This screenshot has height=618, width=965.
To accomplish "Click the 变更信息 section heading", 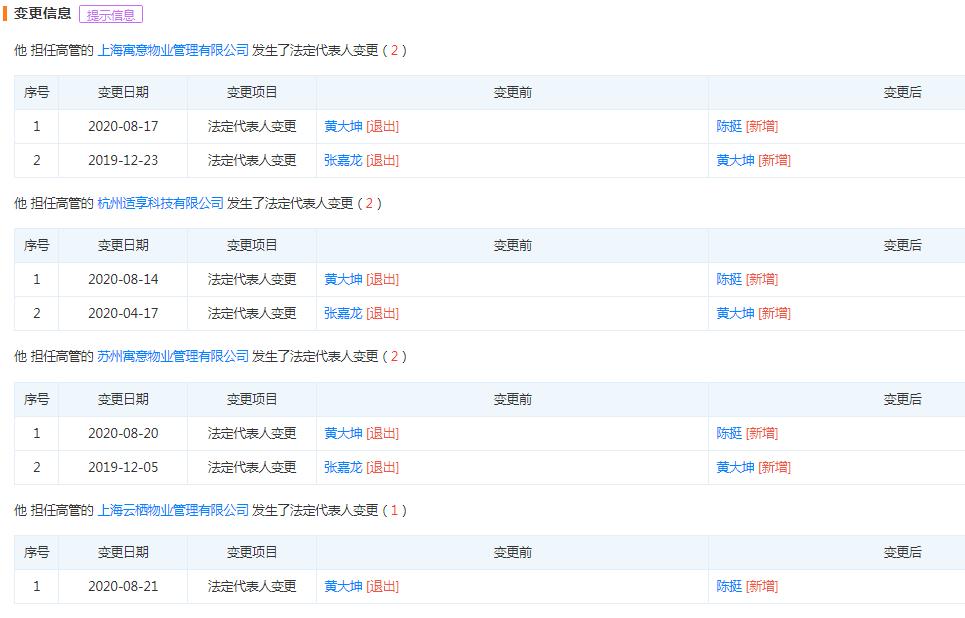I will (42, 14).
